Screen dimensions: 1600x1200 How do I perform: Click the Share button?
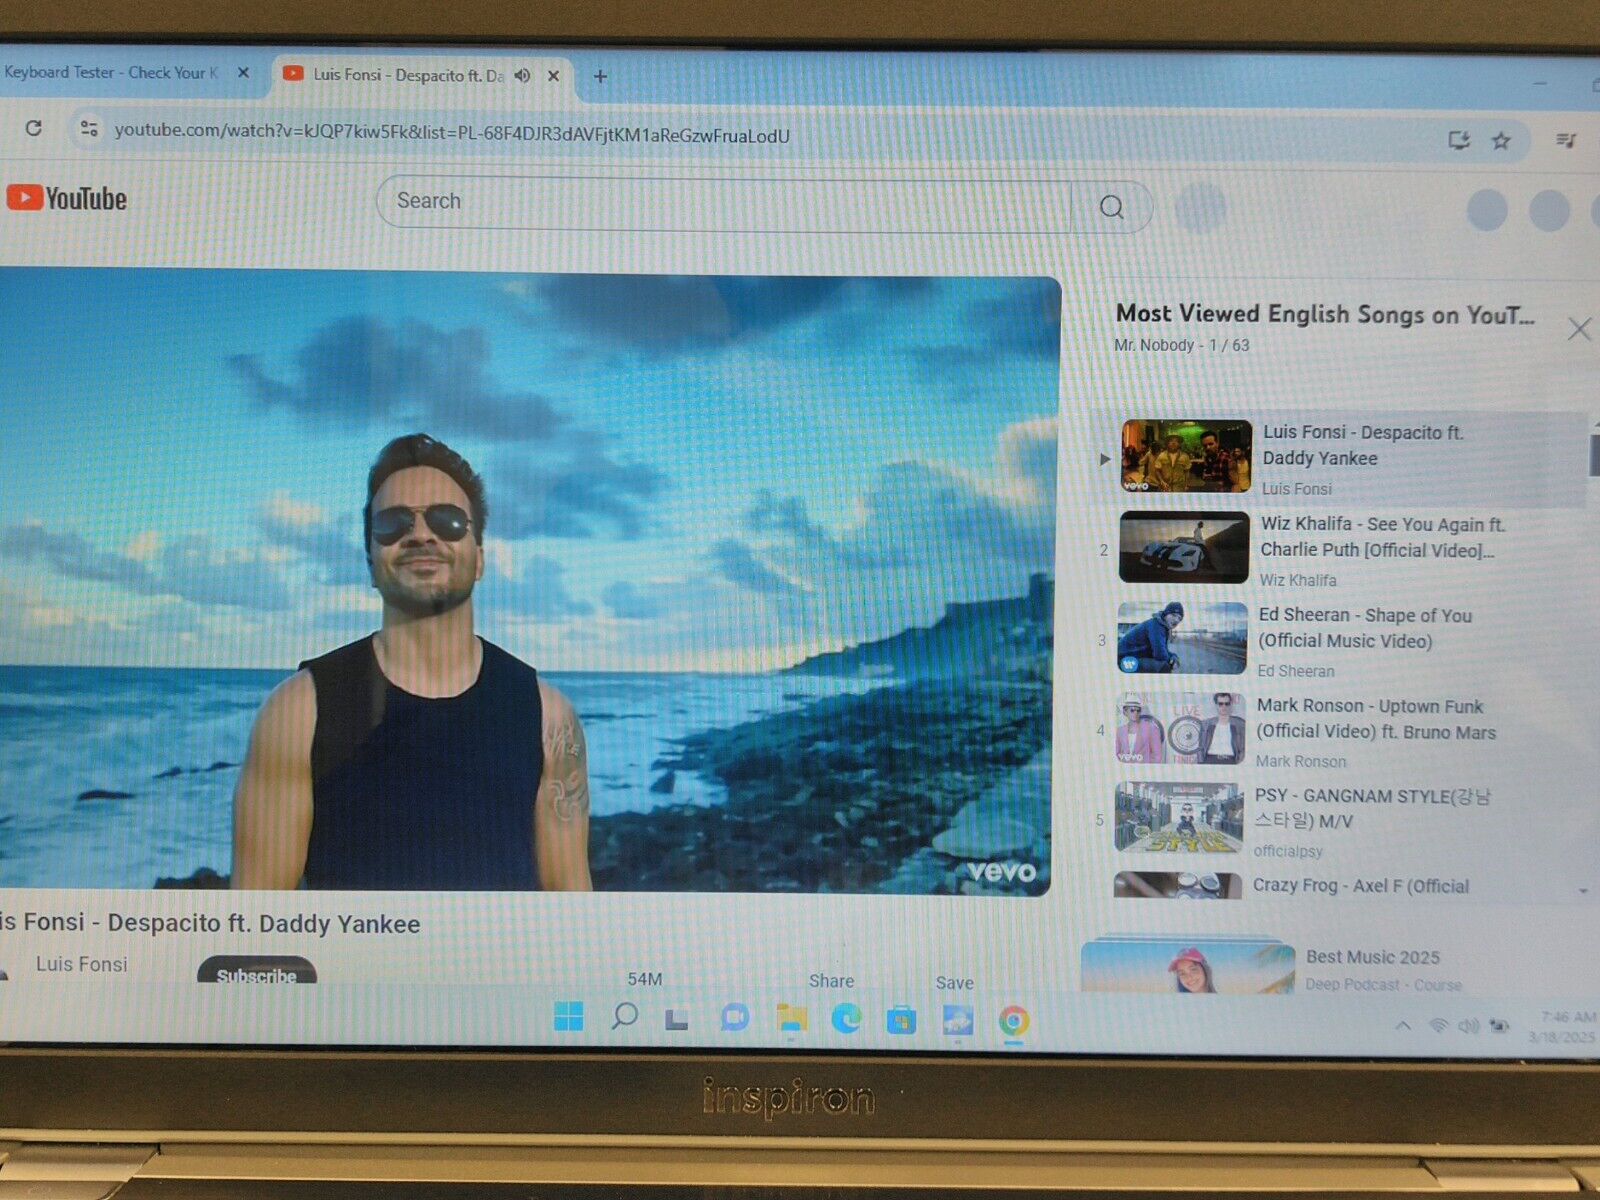point(831,981)
